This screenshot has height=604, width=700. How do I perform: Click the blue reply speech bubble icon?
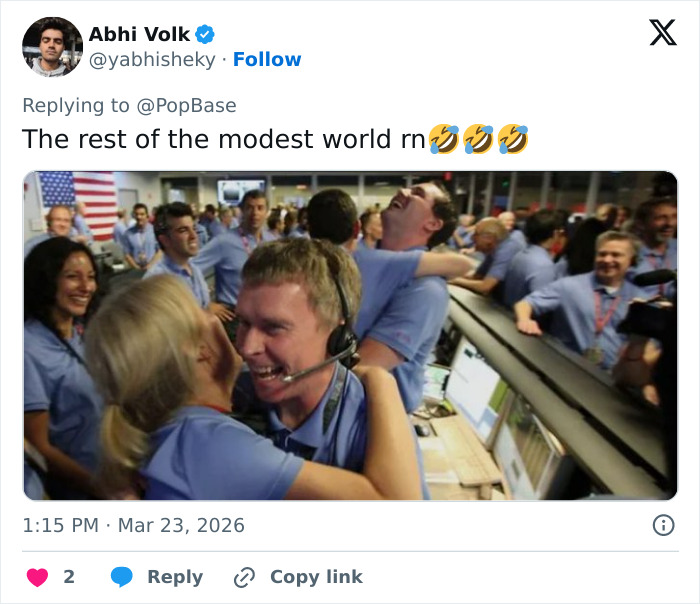pos(122,577)
